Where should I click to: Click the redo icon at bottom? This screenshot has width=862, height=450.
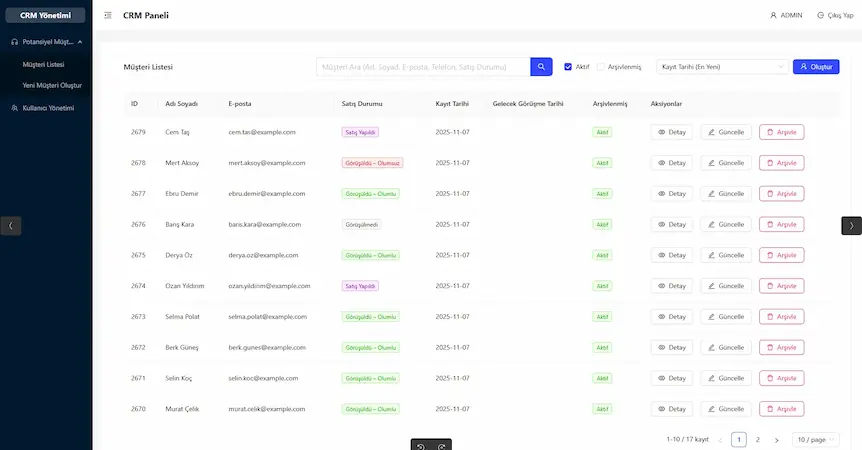[x=442, y=446]
